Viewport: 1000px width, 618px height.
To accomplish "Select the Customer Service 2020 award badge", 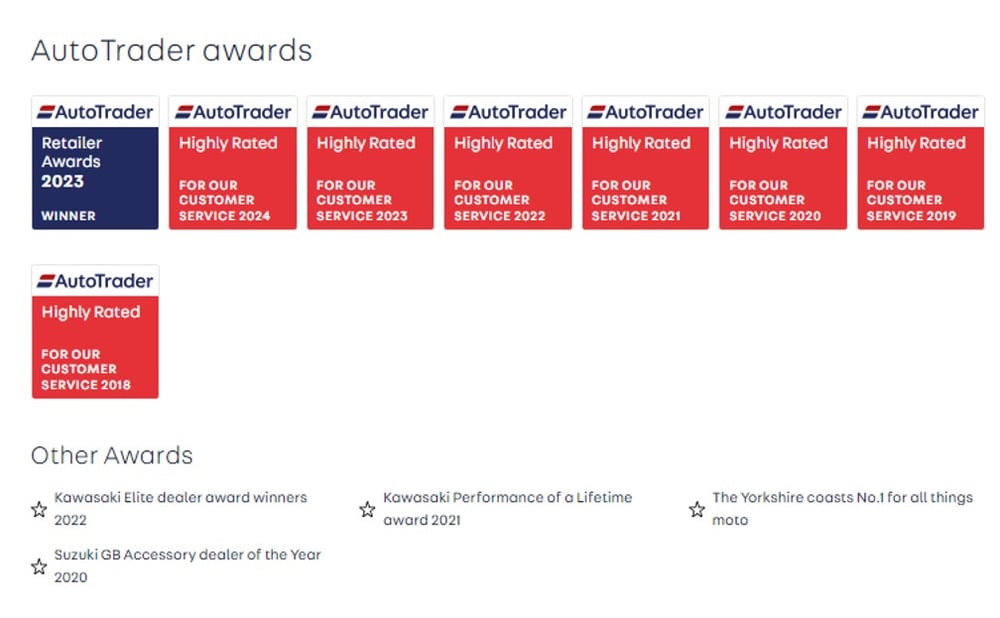I will [783, 163].
